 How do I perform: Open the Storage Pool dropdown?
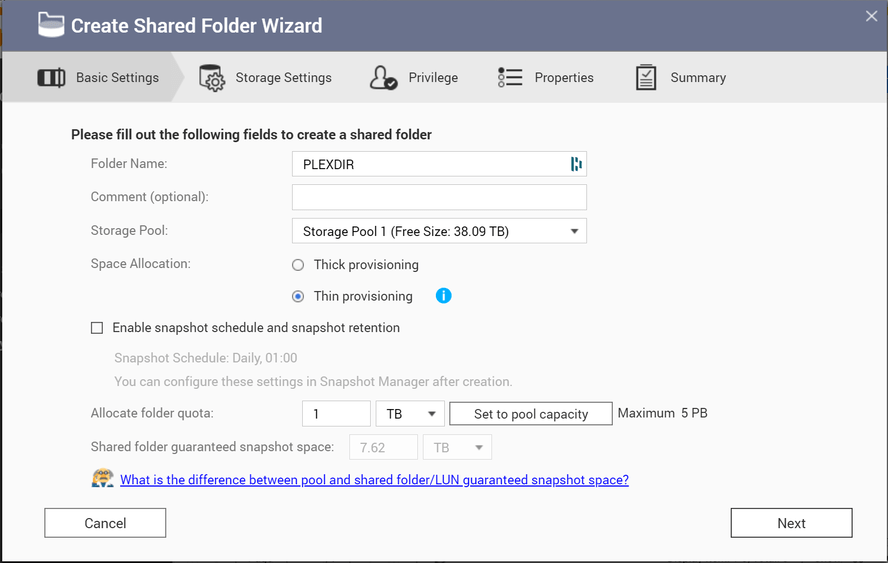pos(439,231)
